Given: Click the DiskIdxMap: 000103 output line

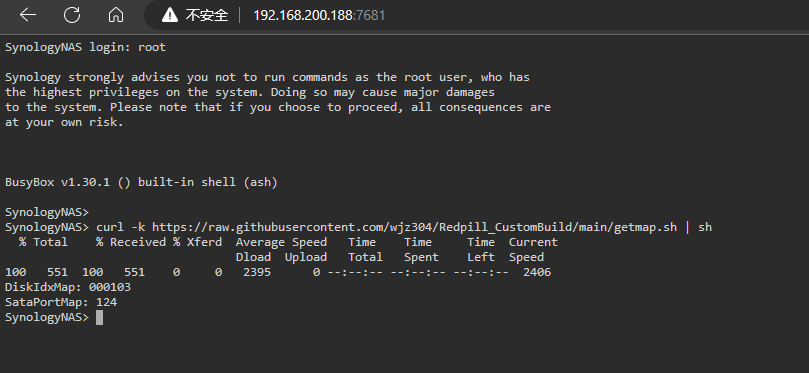Looking at the screenshot, I should click(x=68, y=287).
